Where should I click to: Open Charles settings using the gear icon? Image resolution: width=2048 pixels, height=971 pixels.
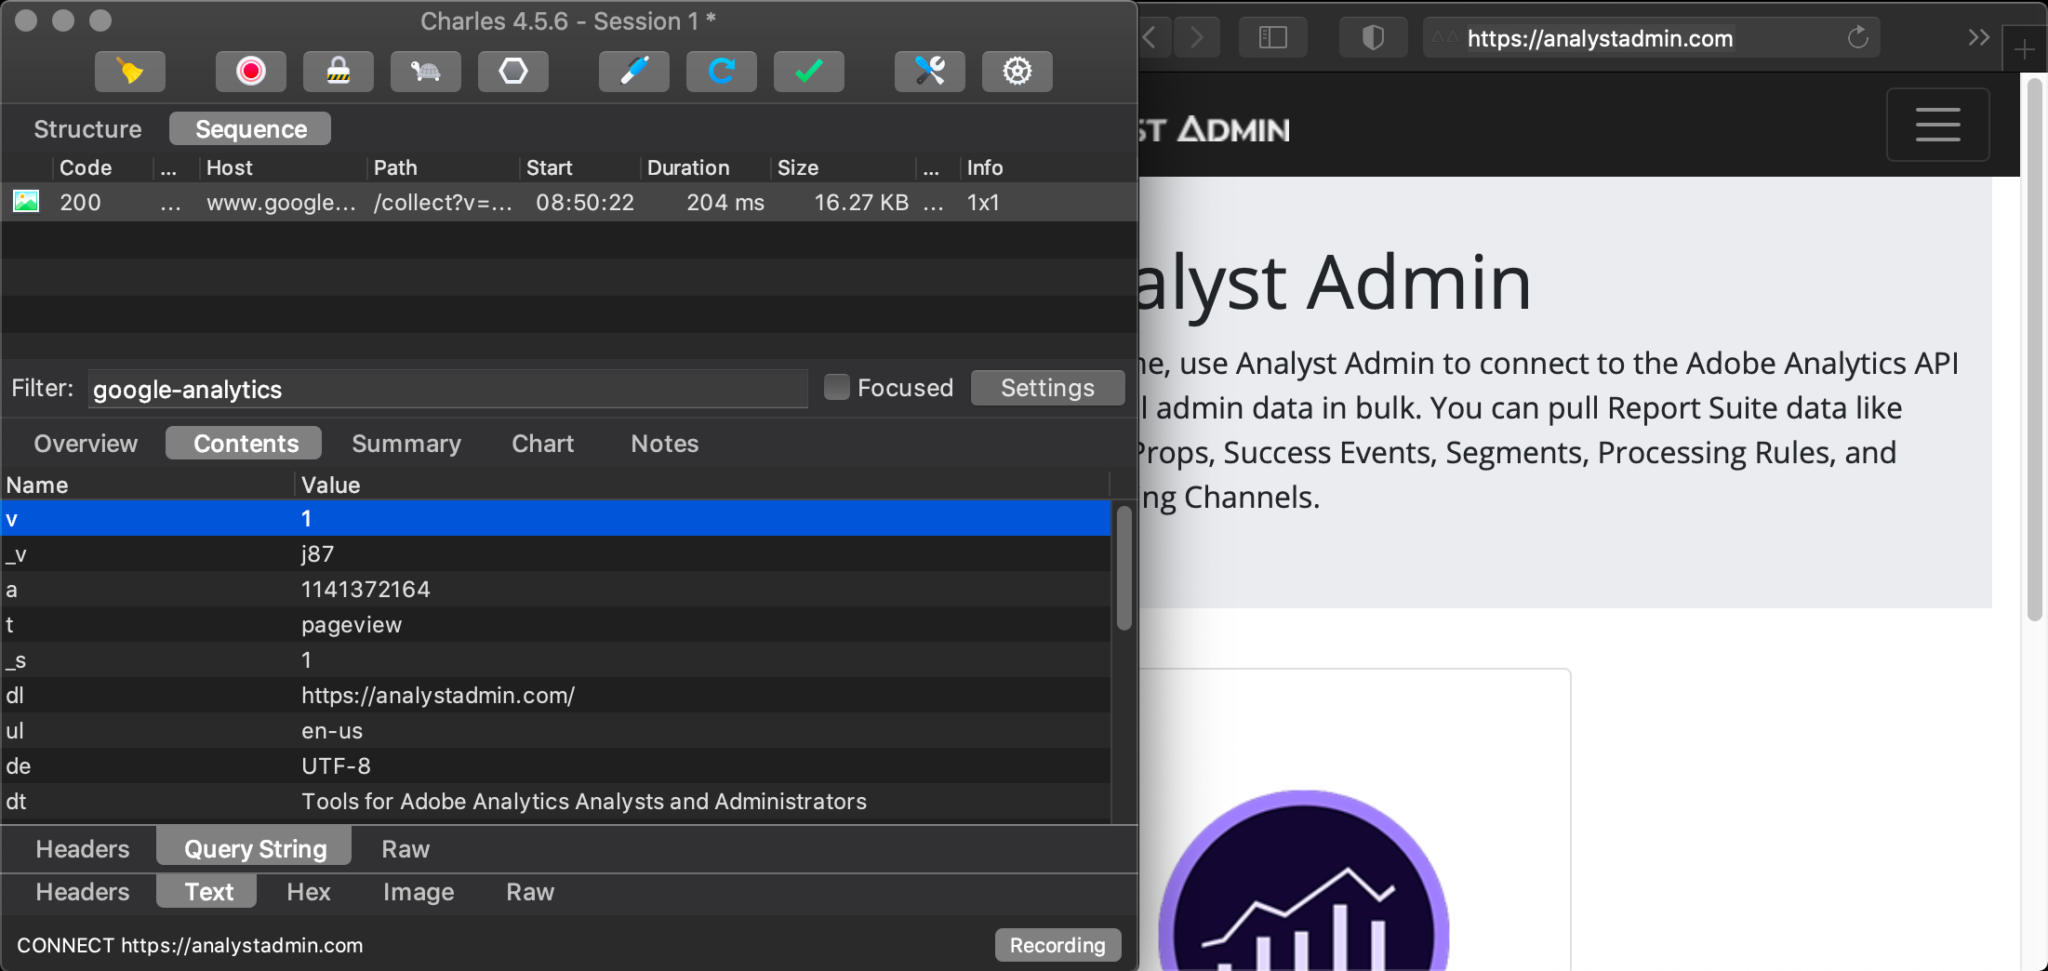[x=1017, y=71]
